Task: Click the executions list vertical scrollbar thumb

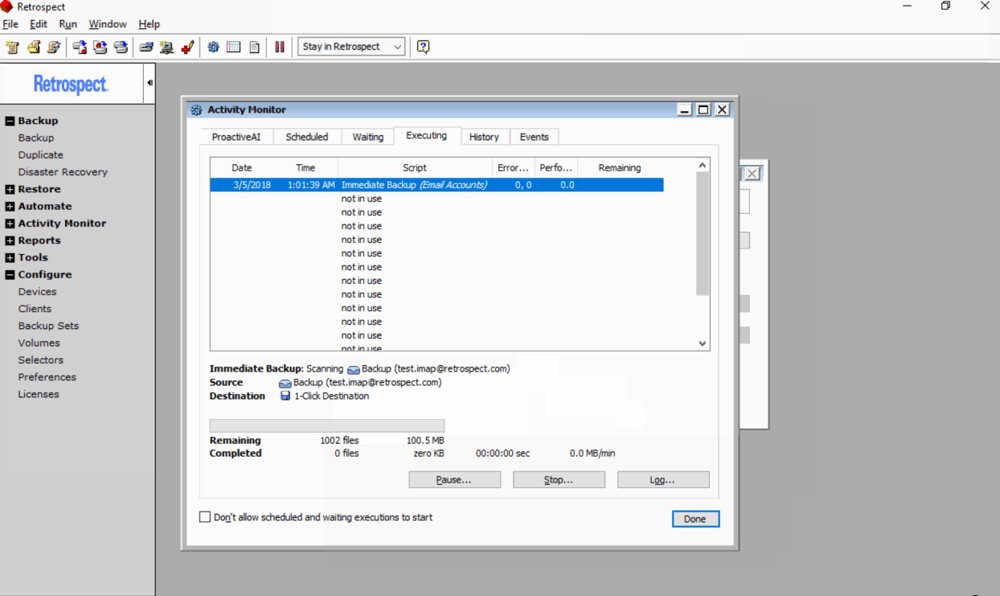Action: point(702,234)
